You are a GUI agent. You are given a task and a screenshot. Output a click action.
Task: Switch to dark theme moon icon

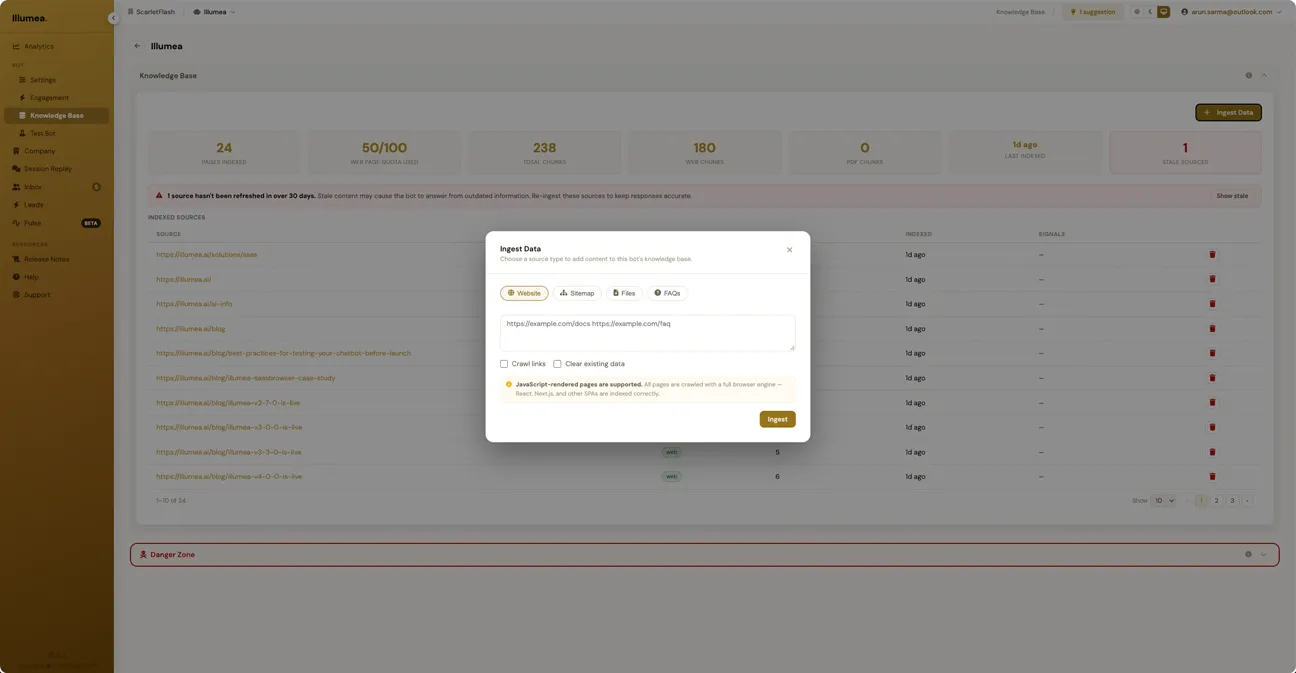1150,12
